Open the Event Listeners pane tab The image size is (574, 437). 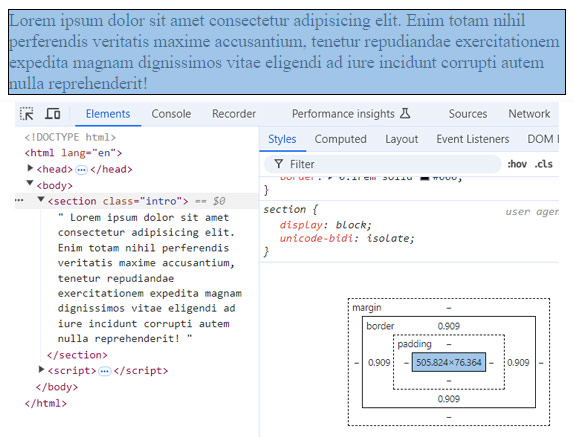[x=473, y=139]
